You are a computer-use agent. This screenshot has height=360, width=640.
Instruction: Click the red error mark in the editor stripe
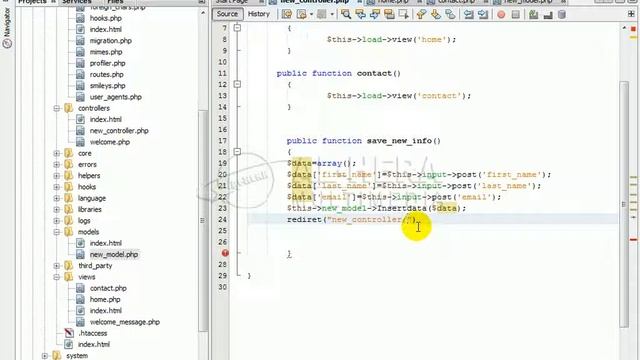point(633,239)
